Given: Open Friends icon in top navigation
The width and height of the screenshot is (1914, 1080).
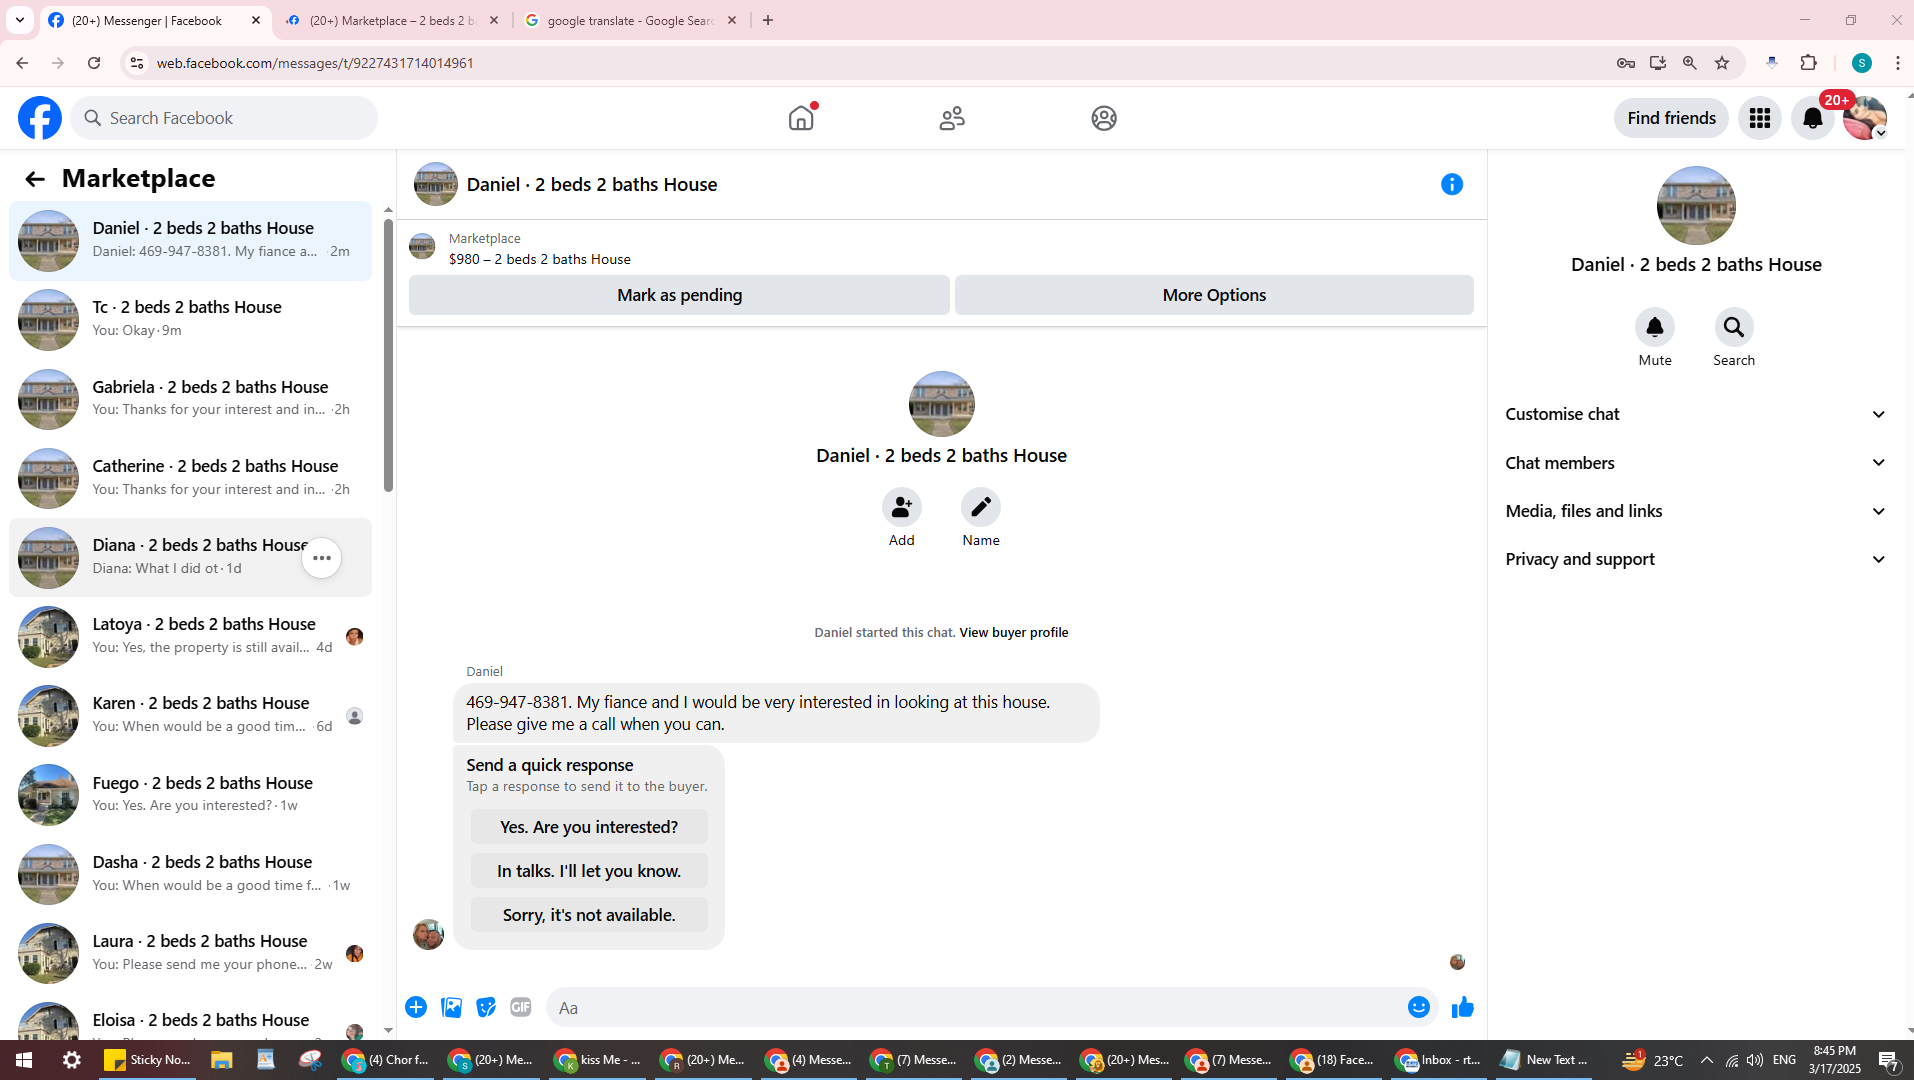Looking at the screenshot, I should pyautogui.click(x=952, y=118).
